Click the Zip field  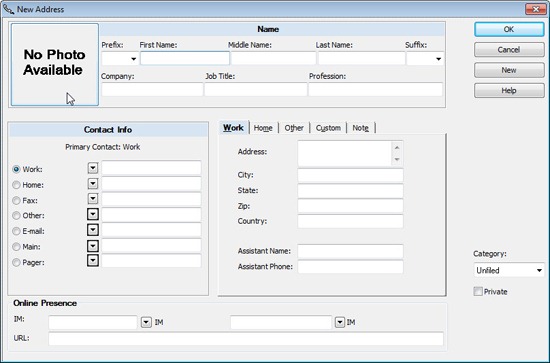tap(350, 206)
